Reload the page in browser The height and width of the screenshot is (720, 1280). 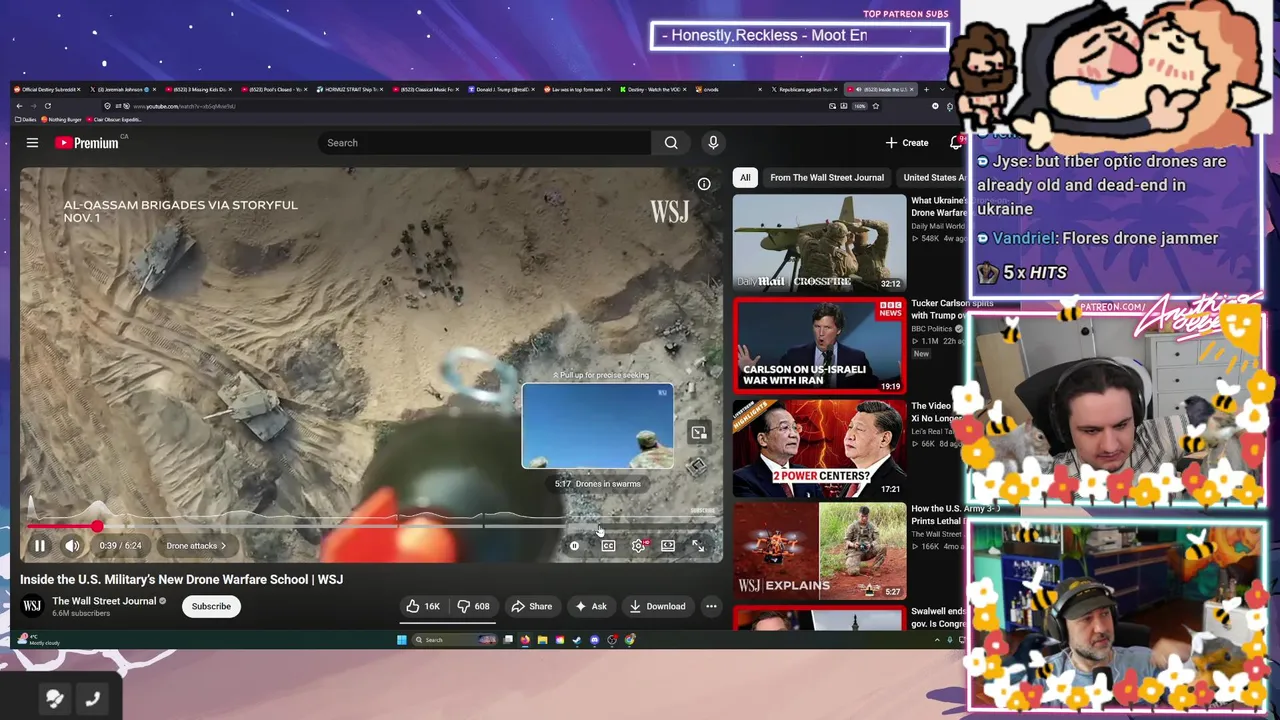(47, 106)
